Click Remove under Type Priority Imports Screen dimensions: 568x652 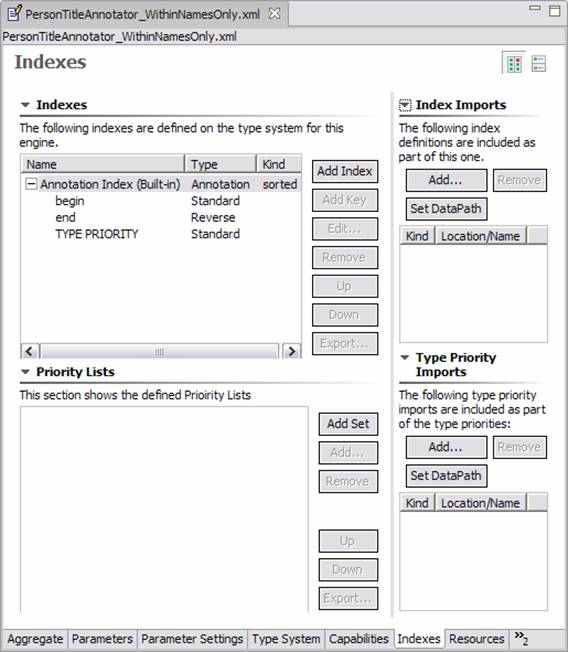click(520, 447)
